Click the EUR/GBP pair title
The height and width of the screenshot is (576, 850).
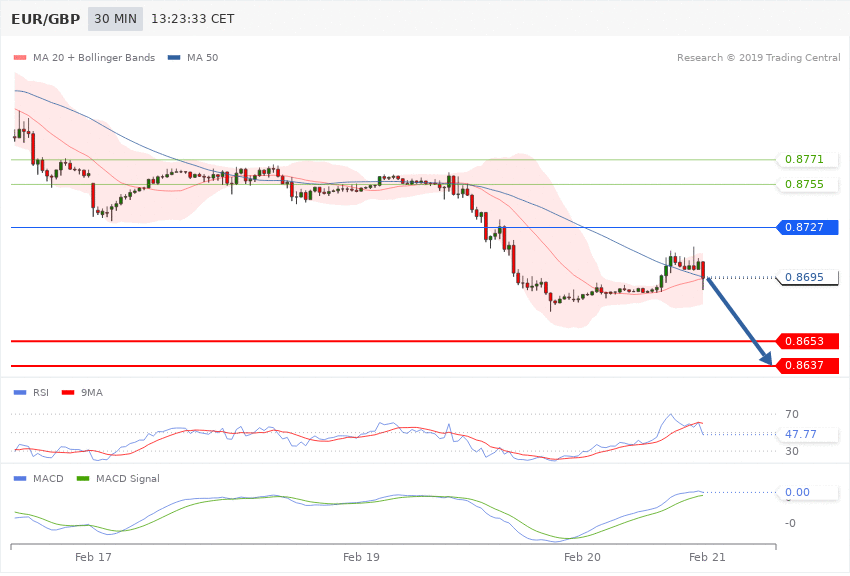pyautogui.click(x=46, y=19)
